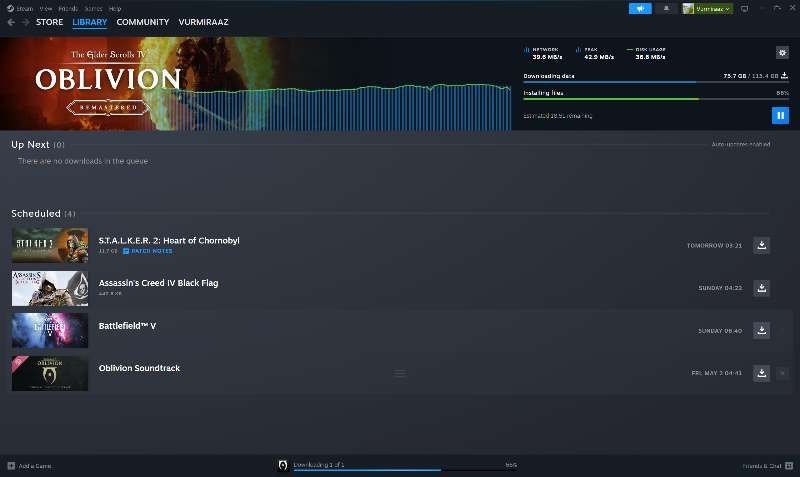This screenshot has width=800, height=477.
Task: Click the scheduled time for Battlefield V
Action: coord(720,331)
